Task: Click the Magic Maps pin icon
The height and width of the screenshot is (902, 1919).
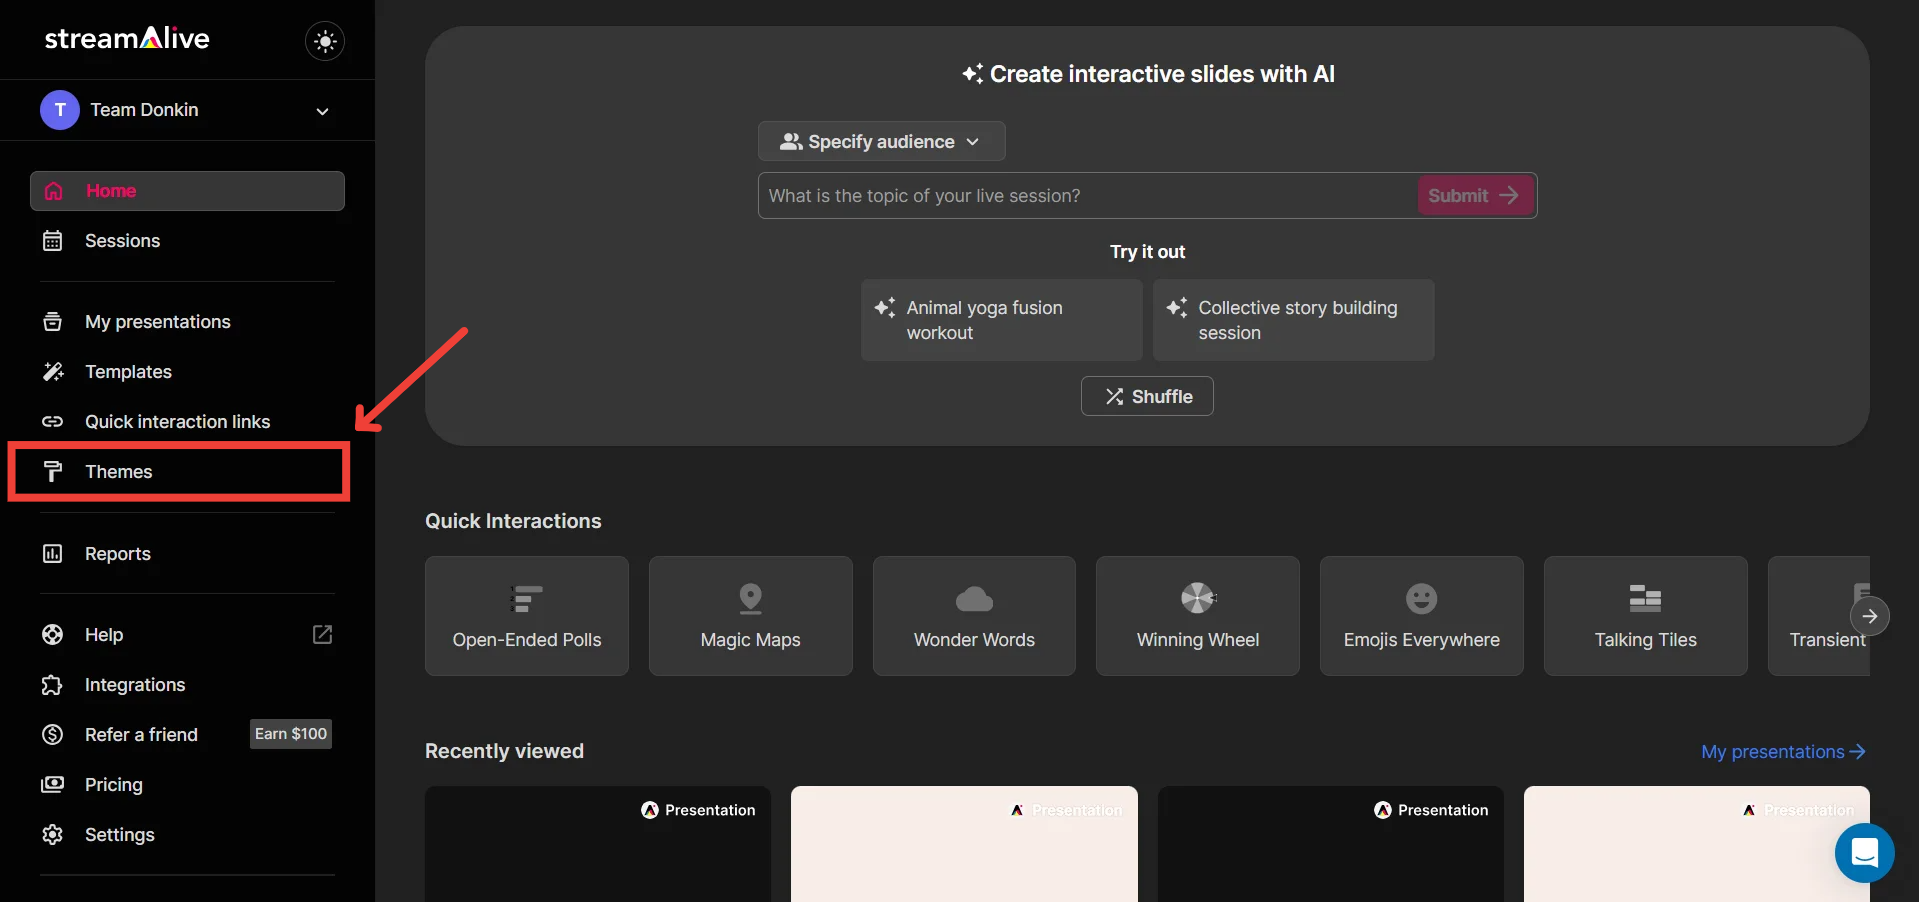Action: (750, 598)
